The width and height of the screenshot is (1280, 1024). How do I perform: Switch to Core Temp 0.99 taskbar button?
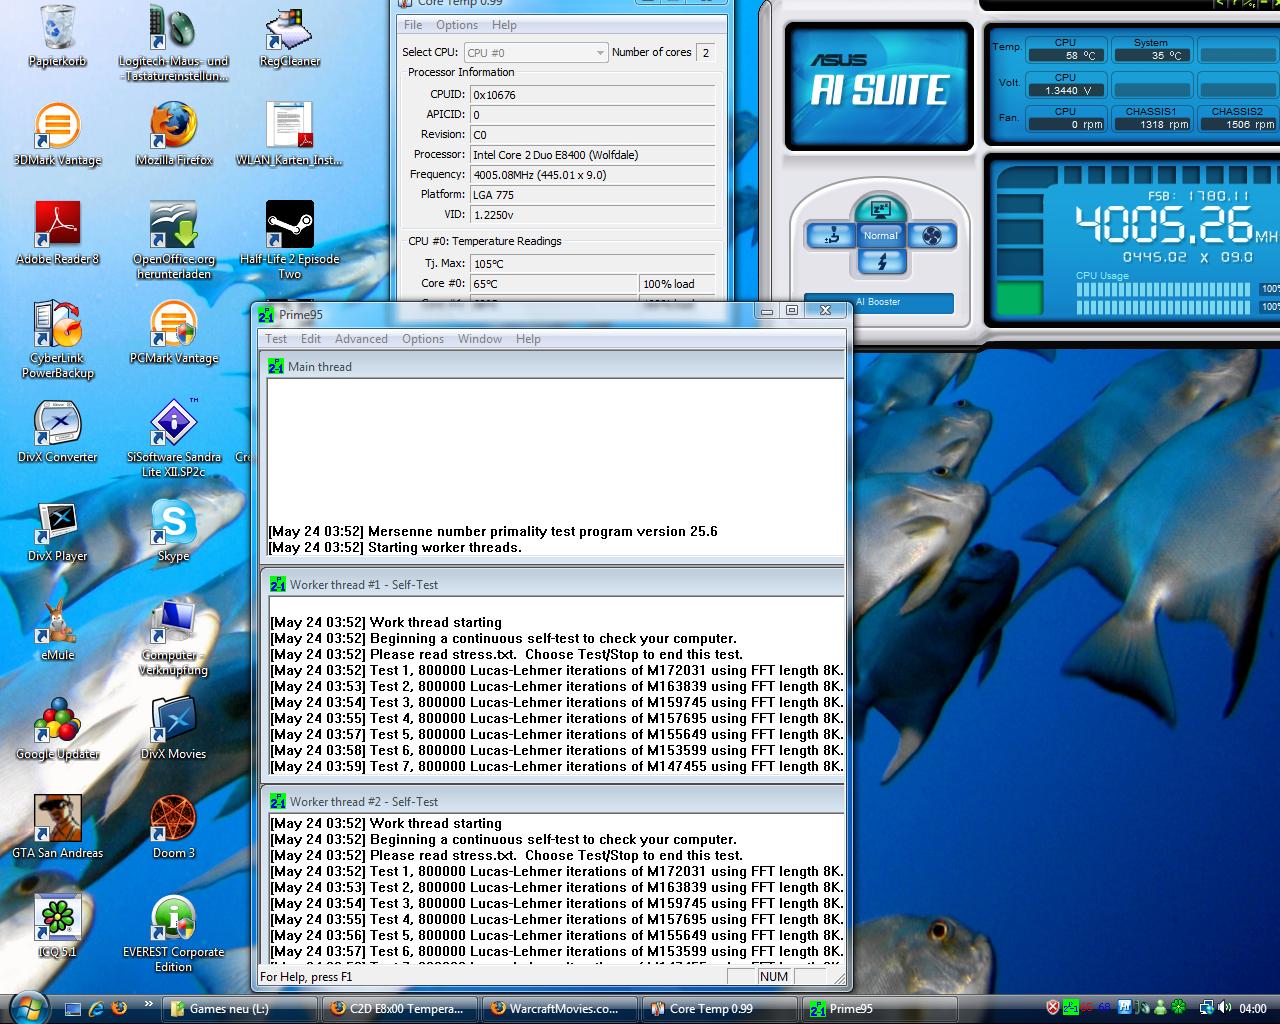(720, 1009)
